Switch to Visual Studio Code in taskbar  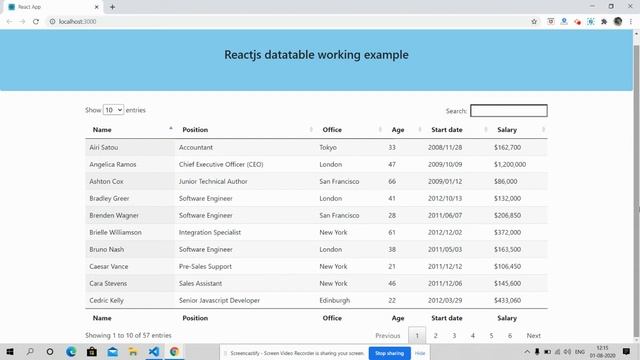154,351
